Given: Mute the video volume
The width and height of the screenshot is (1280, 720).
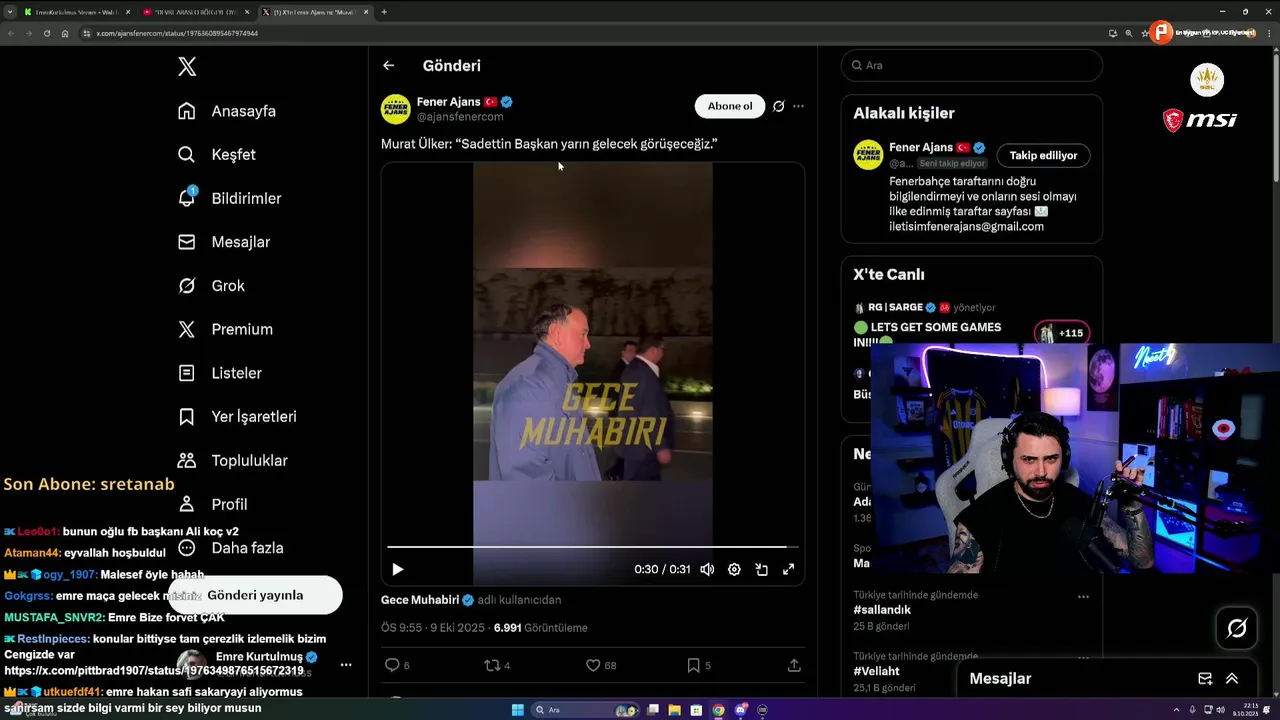Looking at the screenshot, I should point(707,569).
